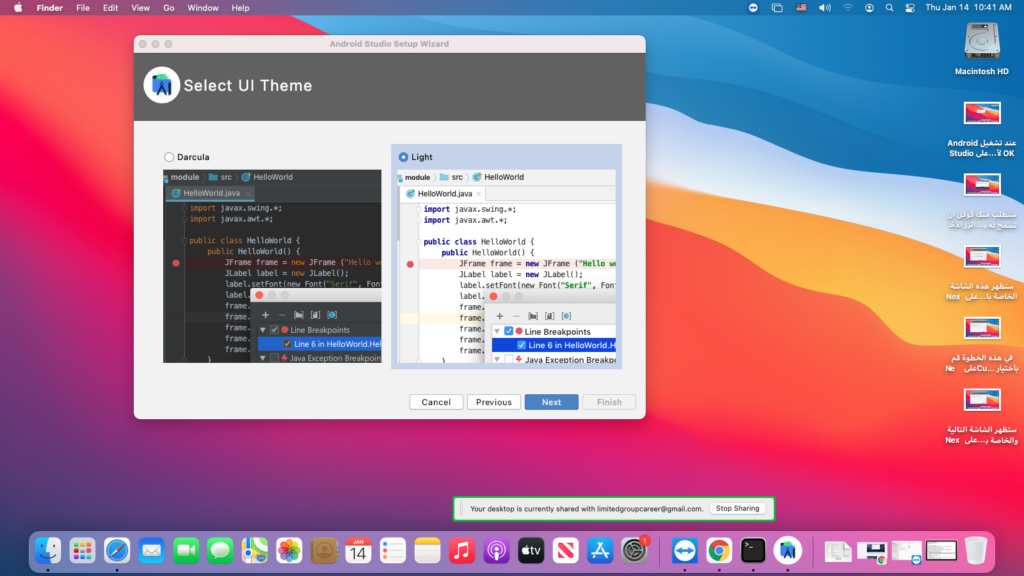Open the input source flag menu
The height and width of the screenshot is (576, 1024).
801,8
